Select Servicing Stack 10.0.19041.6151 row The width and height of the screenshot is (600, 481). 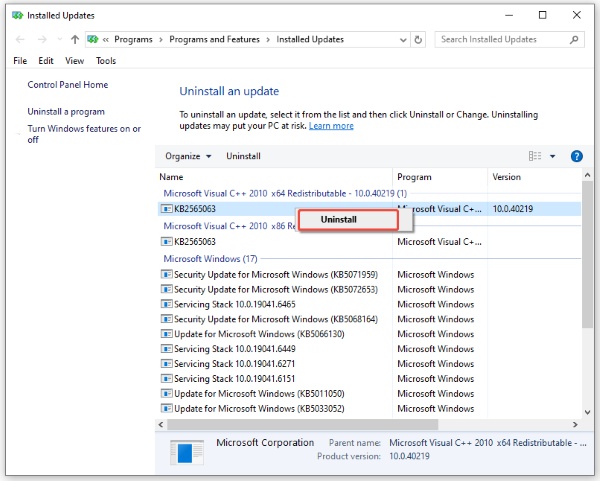(x=369, y=379)
